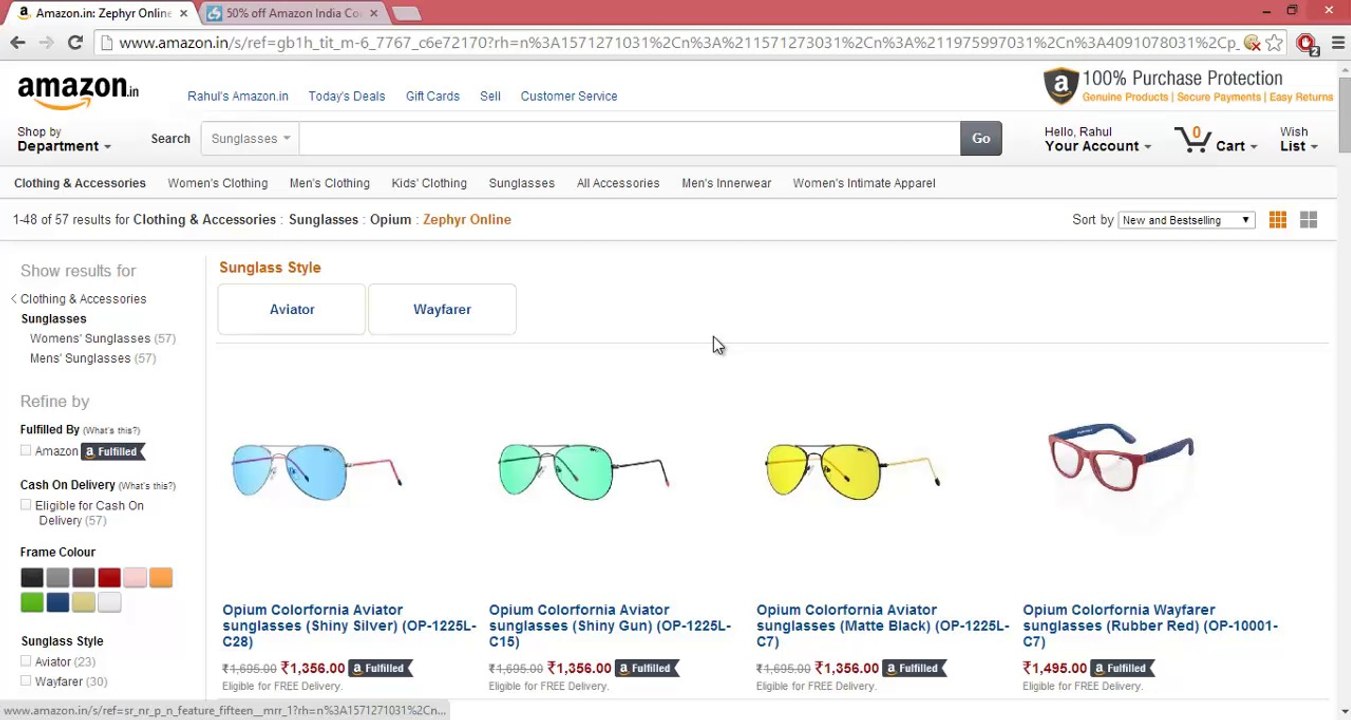Pick the orange frame colour swatch
The width and height of the screenshot is (1351, 720).
(161, 577)
